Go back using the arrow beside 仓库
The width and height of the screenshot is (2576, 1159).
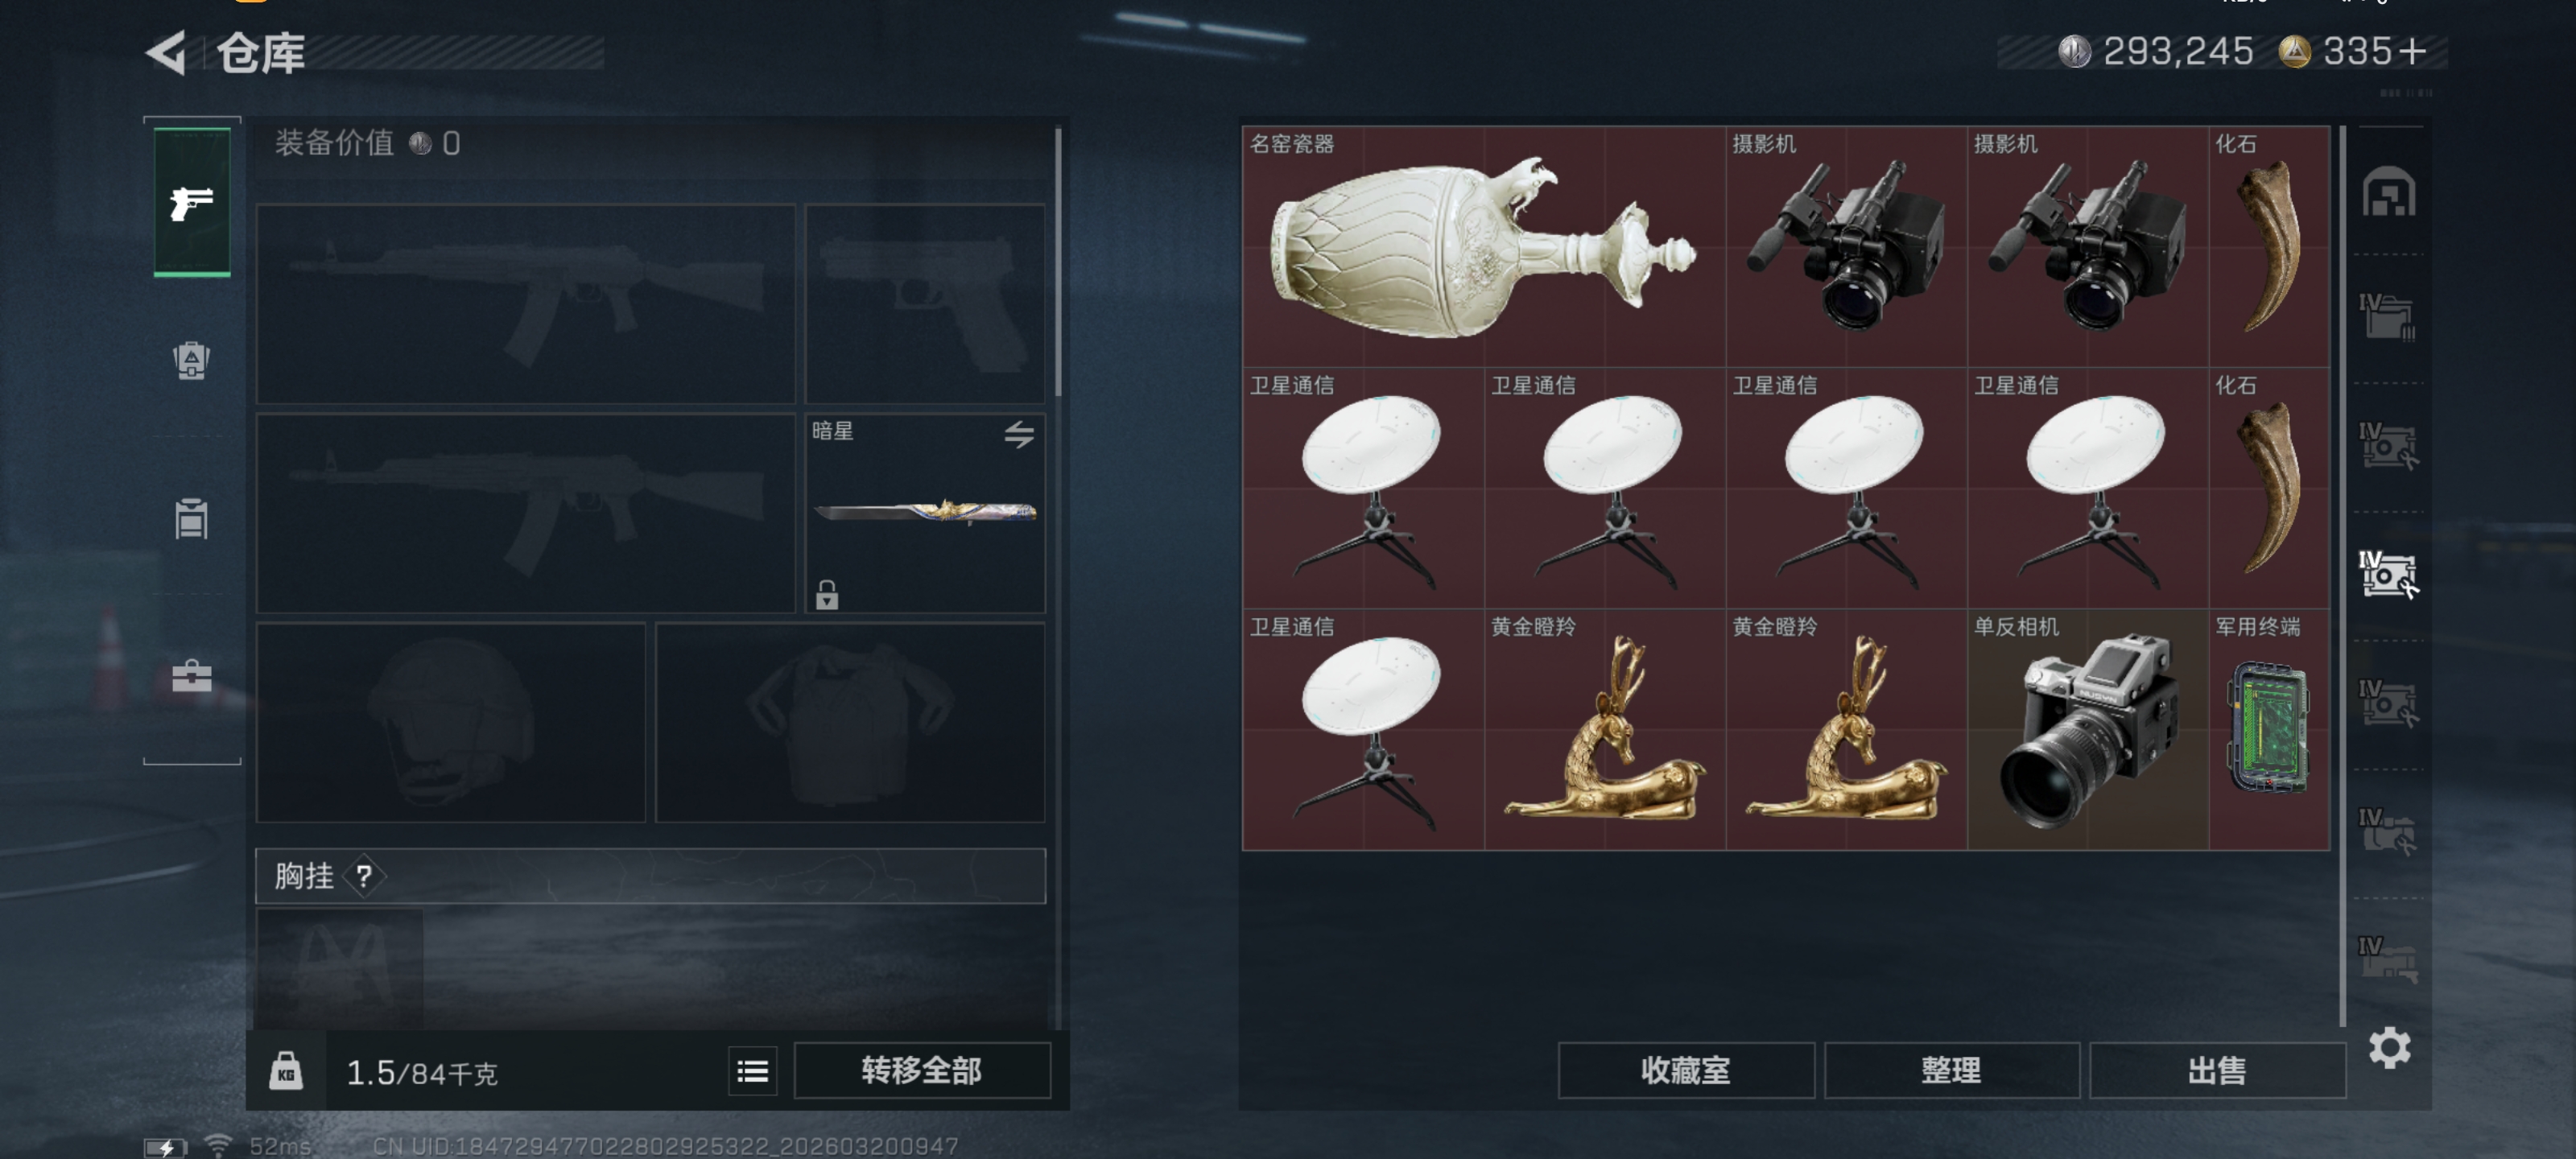pos(167,53)
